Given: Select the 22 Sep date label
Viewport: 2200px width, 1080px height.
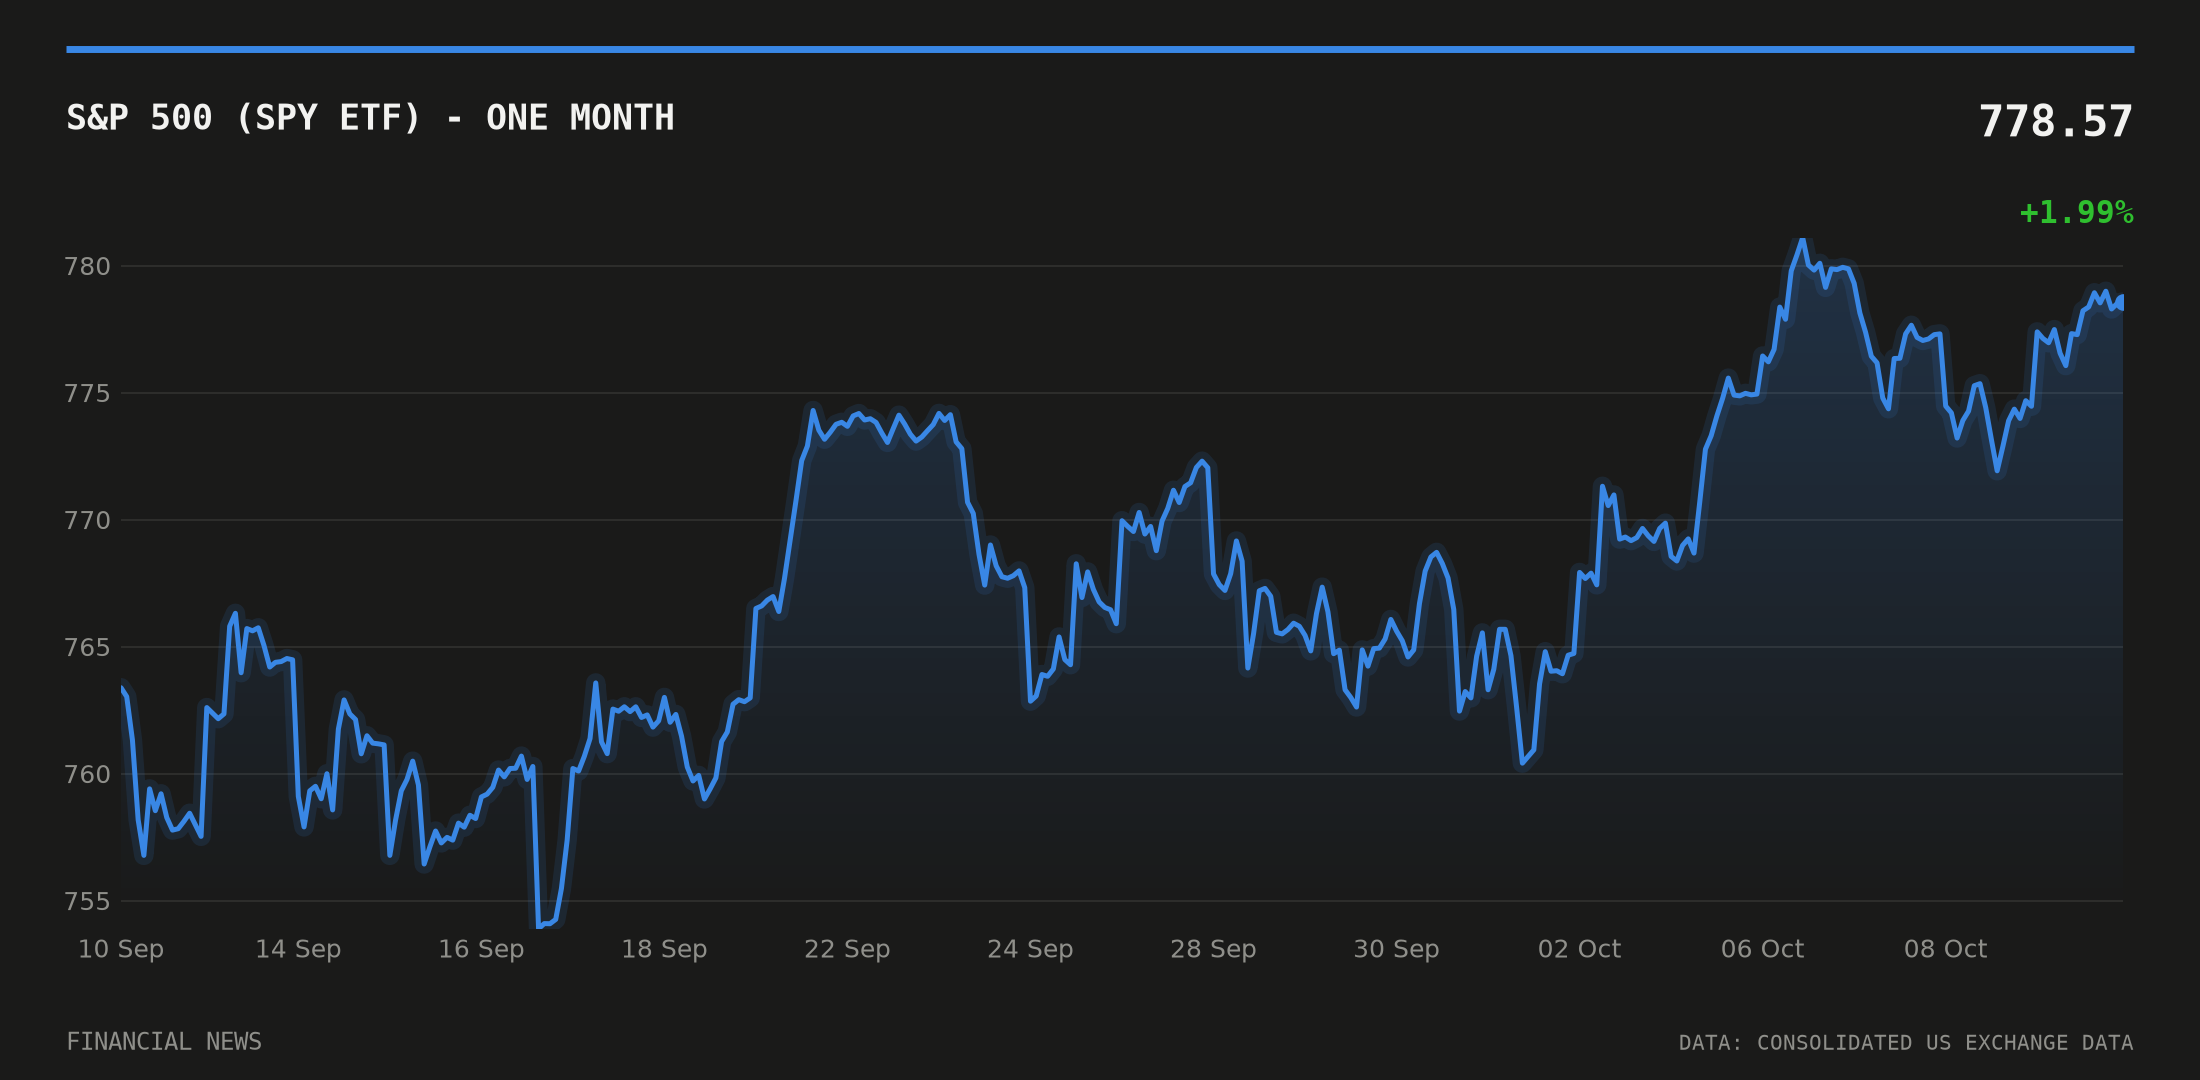Looking at the screenshot, I should 847,949.
